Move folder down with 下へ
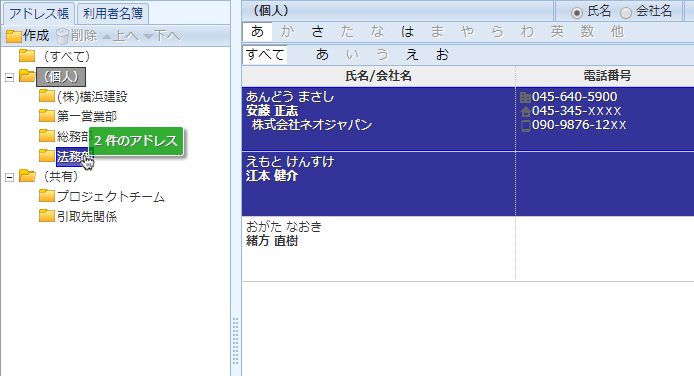The width and height of the screenshot is (694, 376). pyautogui.click(x=162, y=36)
